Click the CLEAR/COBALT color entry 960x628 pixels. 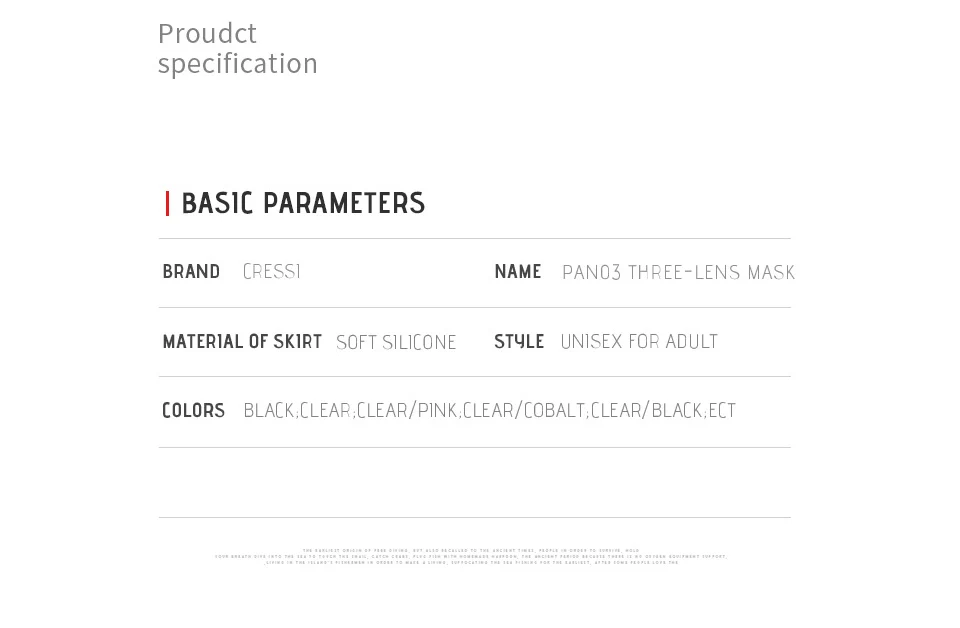pyautogui.click(x=524, y=411)
